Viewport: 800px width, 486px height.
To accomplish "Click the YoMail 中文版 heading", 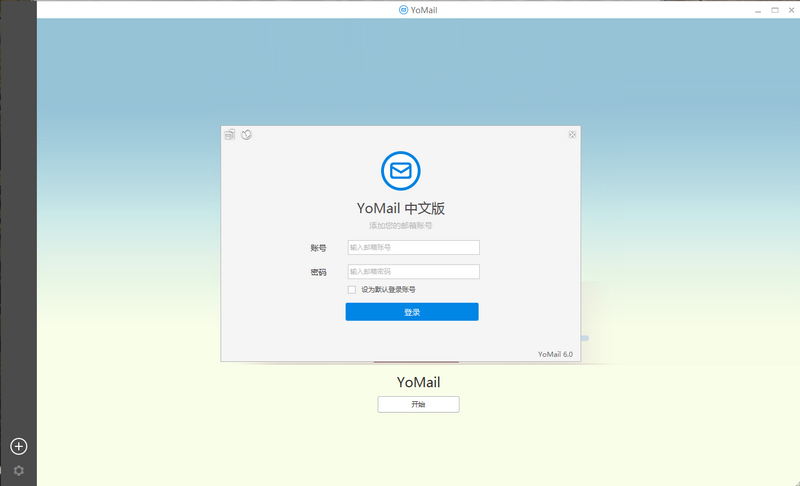I will (x=401, y=208).
